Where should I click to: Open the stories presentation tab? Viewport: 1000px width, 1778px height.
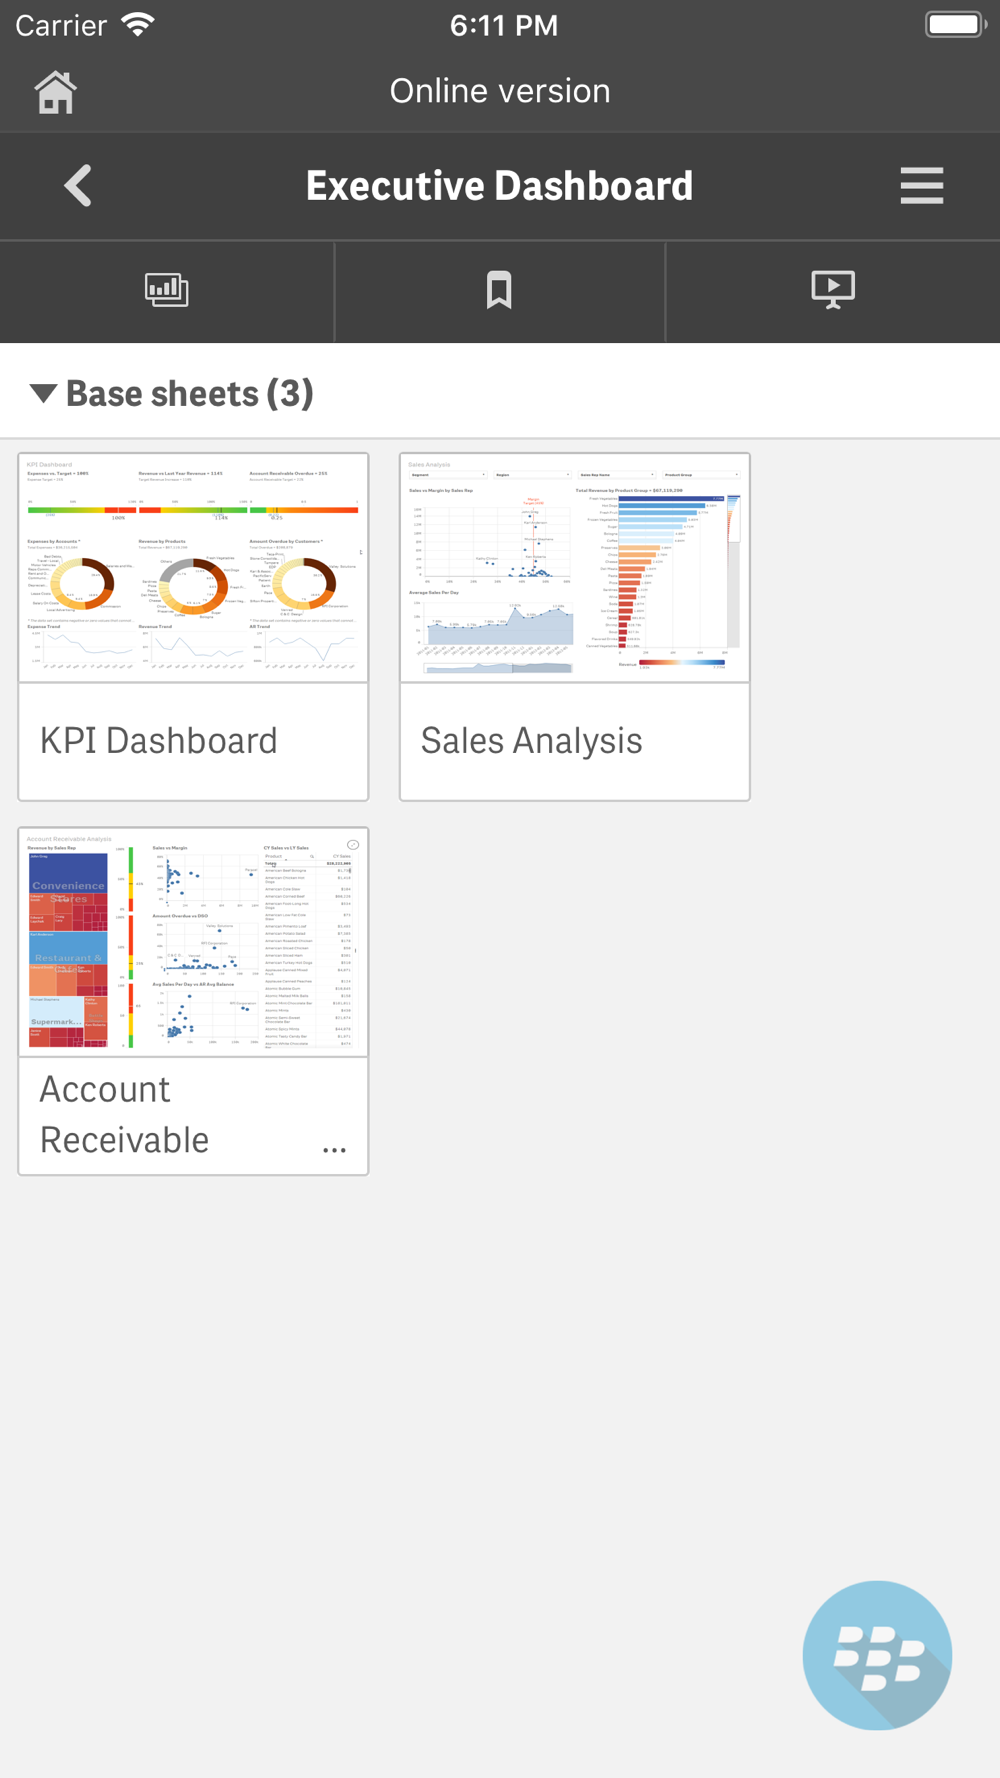point(833,290)
